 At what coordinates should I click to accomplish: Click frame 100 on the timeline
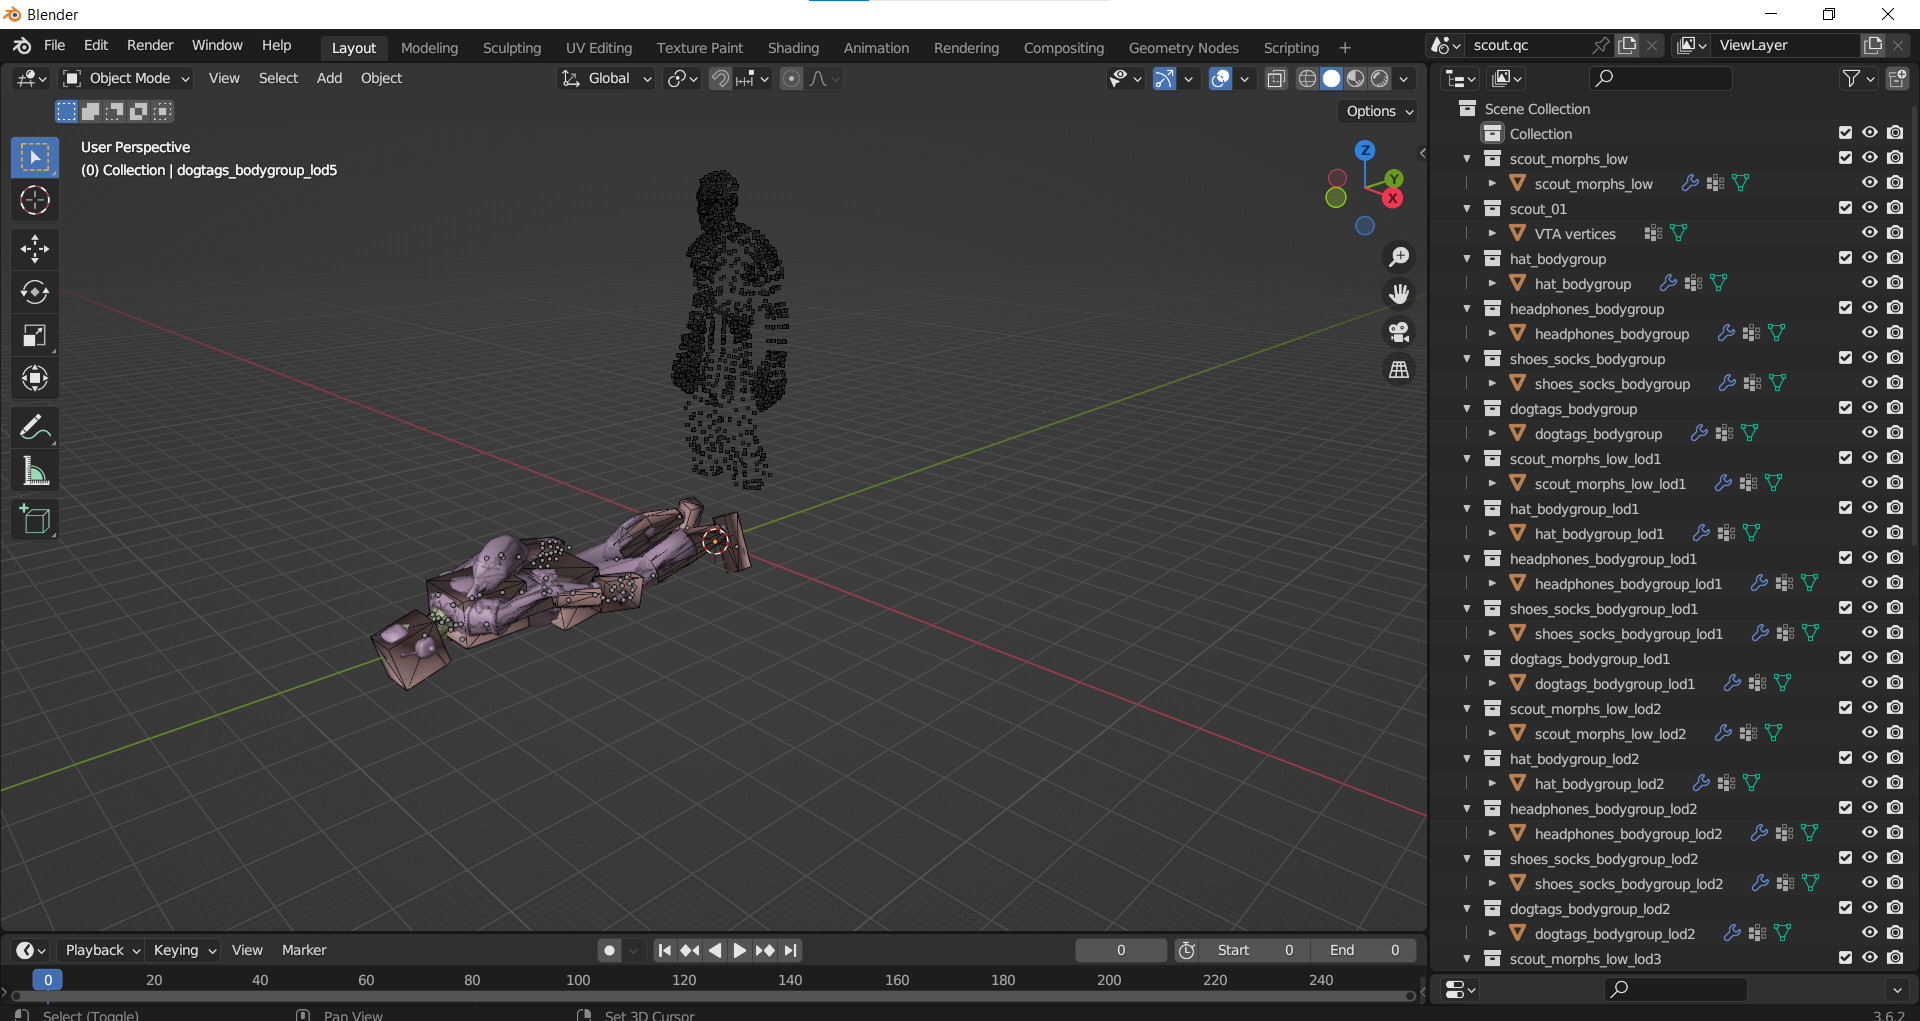578,980
